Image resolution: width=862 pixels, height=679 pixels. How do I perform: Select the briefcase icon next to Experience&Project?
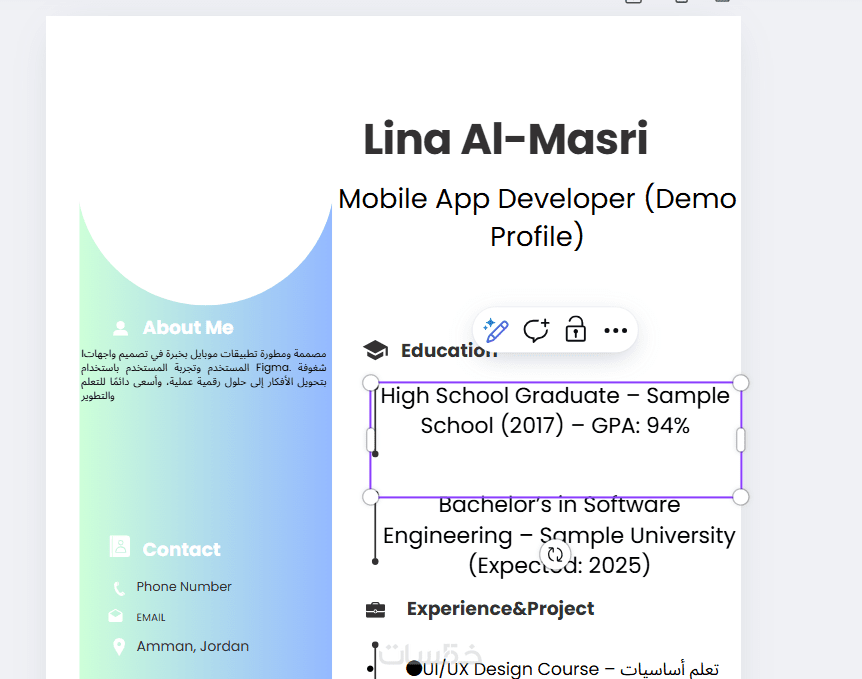coord(375,609)
